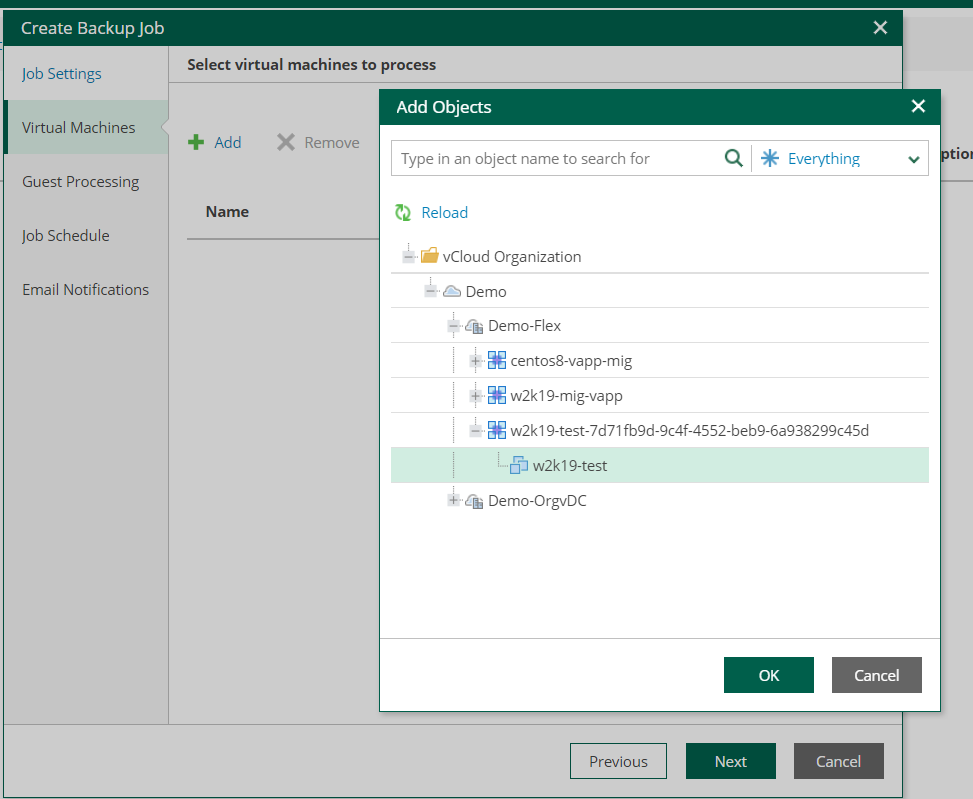Confirm selection with the OK button
Image resolution: width=973 pixels, height=799 pixels.
click(x=768, y=675)
